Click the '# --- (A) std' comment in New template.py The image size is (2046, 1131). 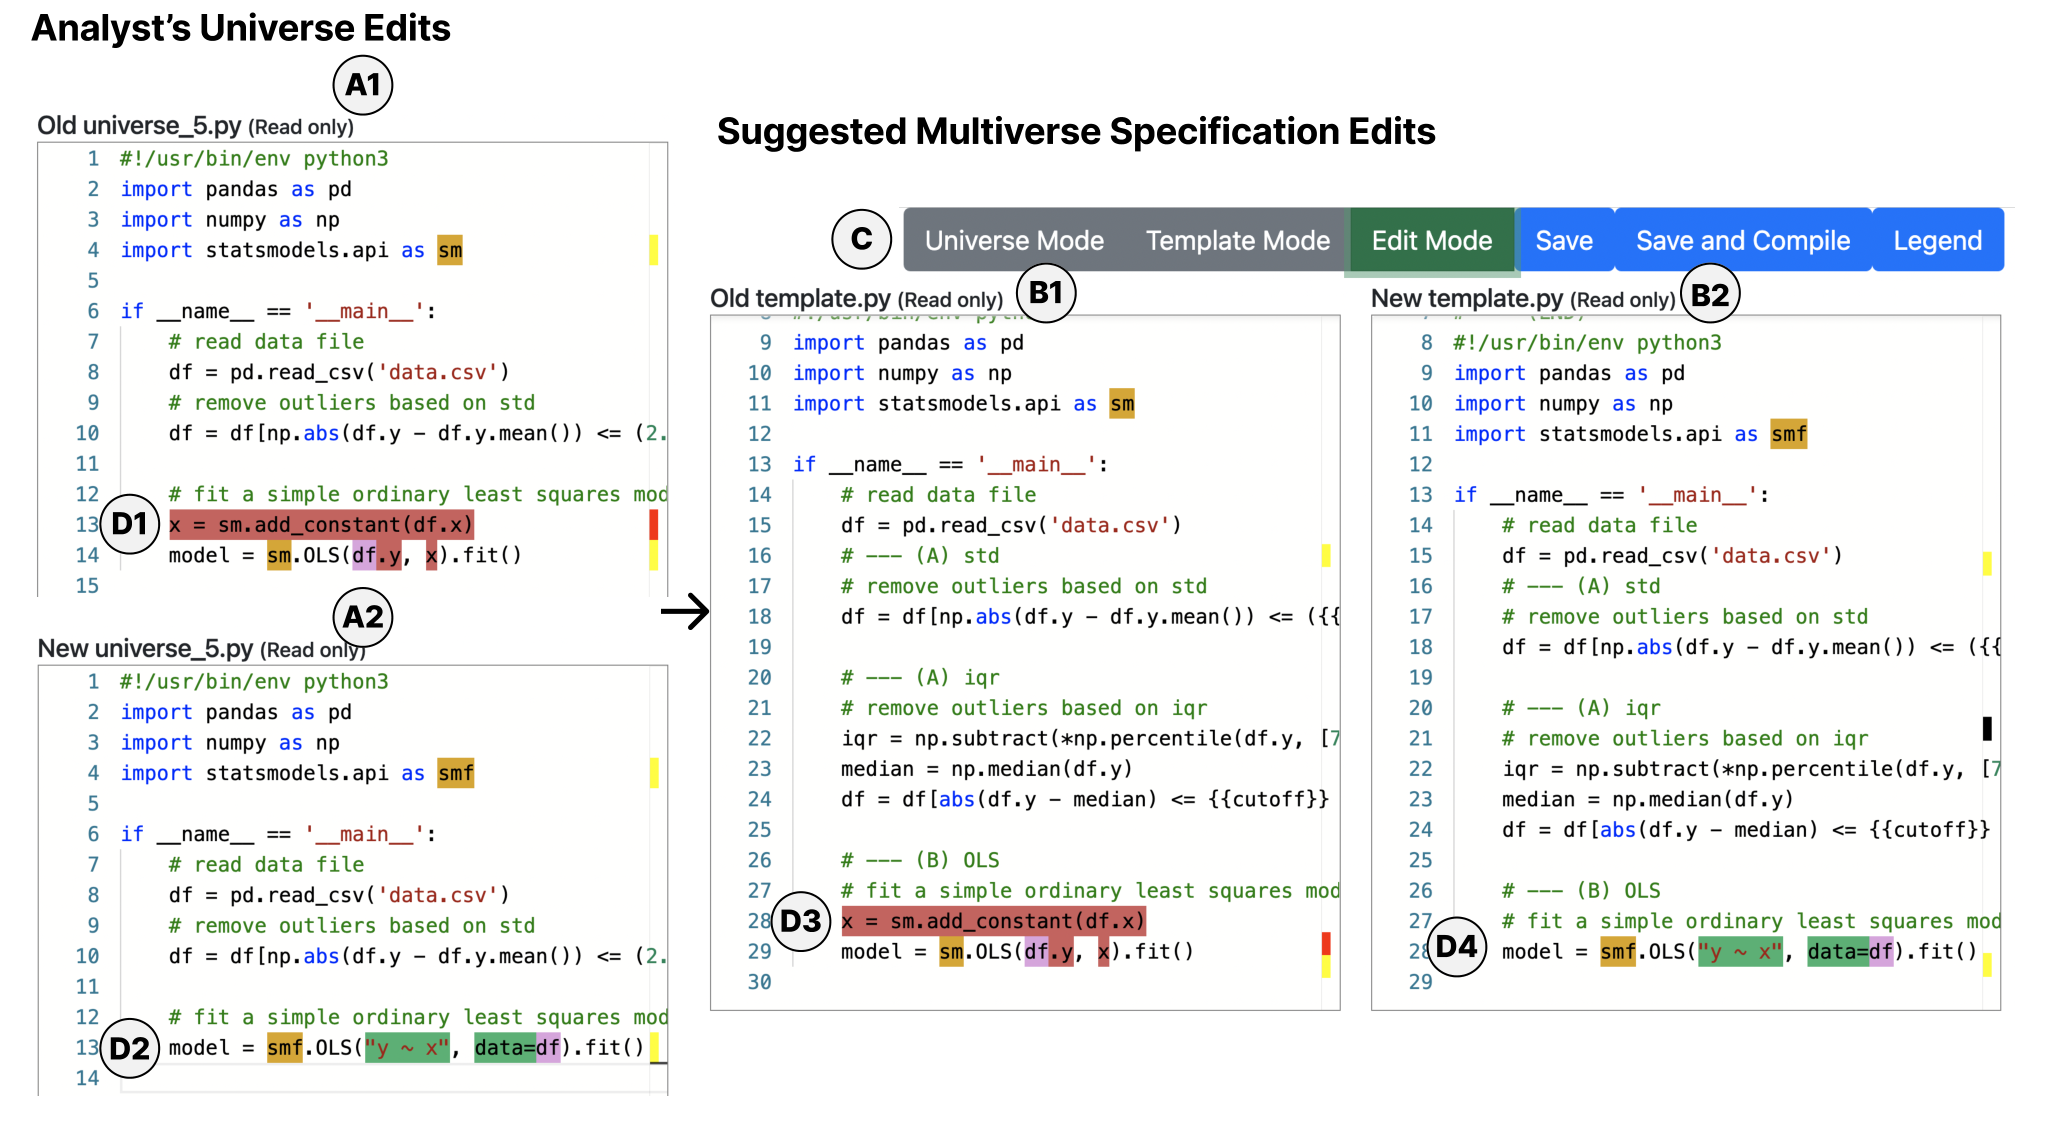pyautogui.click(x=1581, y=587)
